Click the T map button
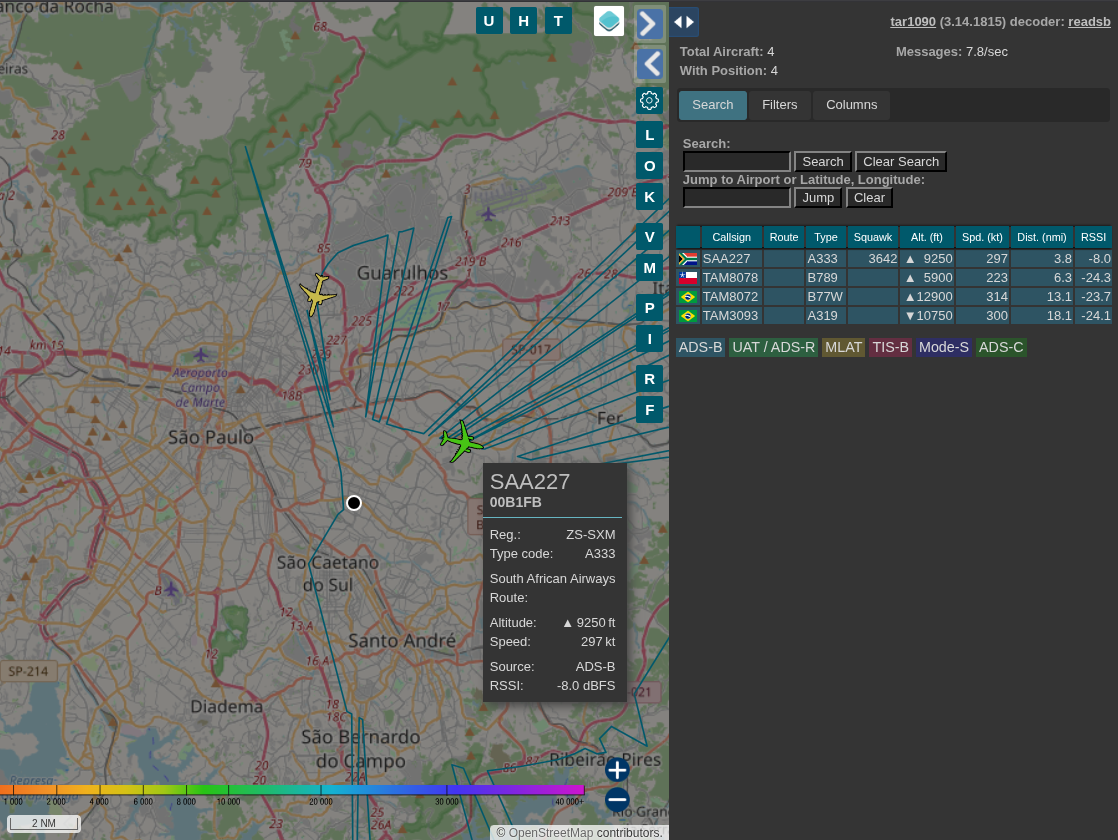Screen dimensions: 1118x840 click(x=558, y=21)
